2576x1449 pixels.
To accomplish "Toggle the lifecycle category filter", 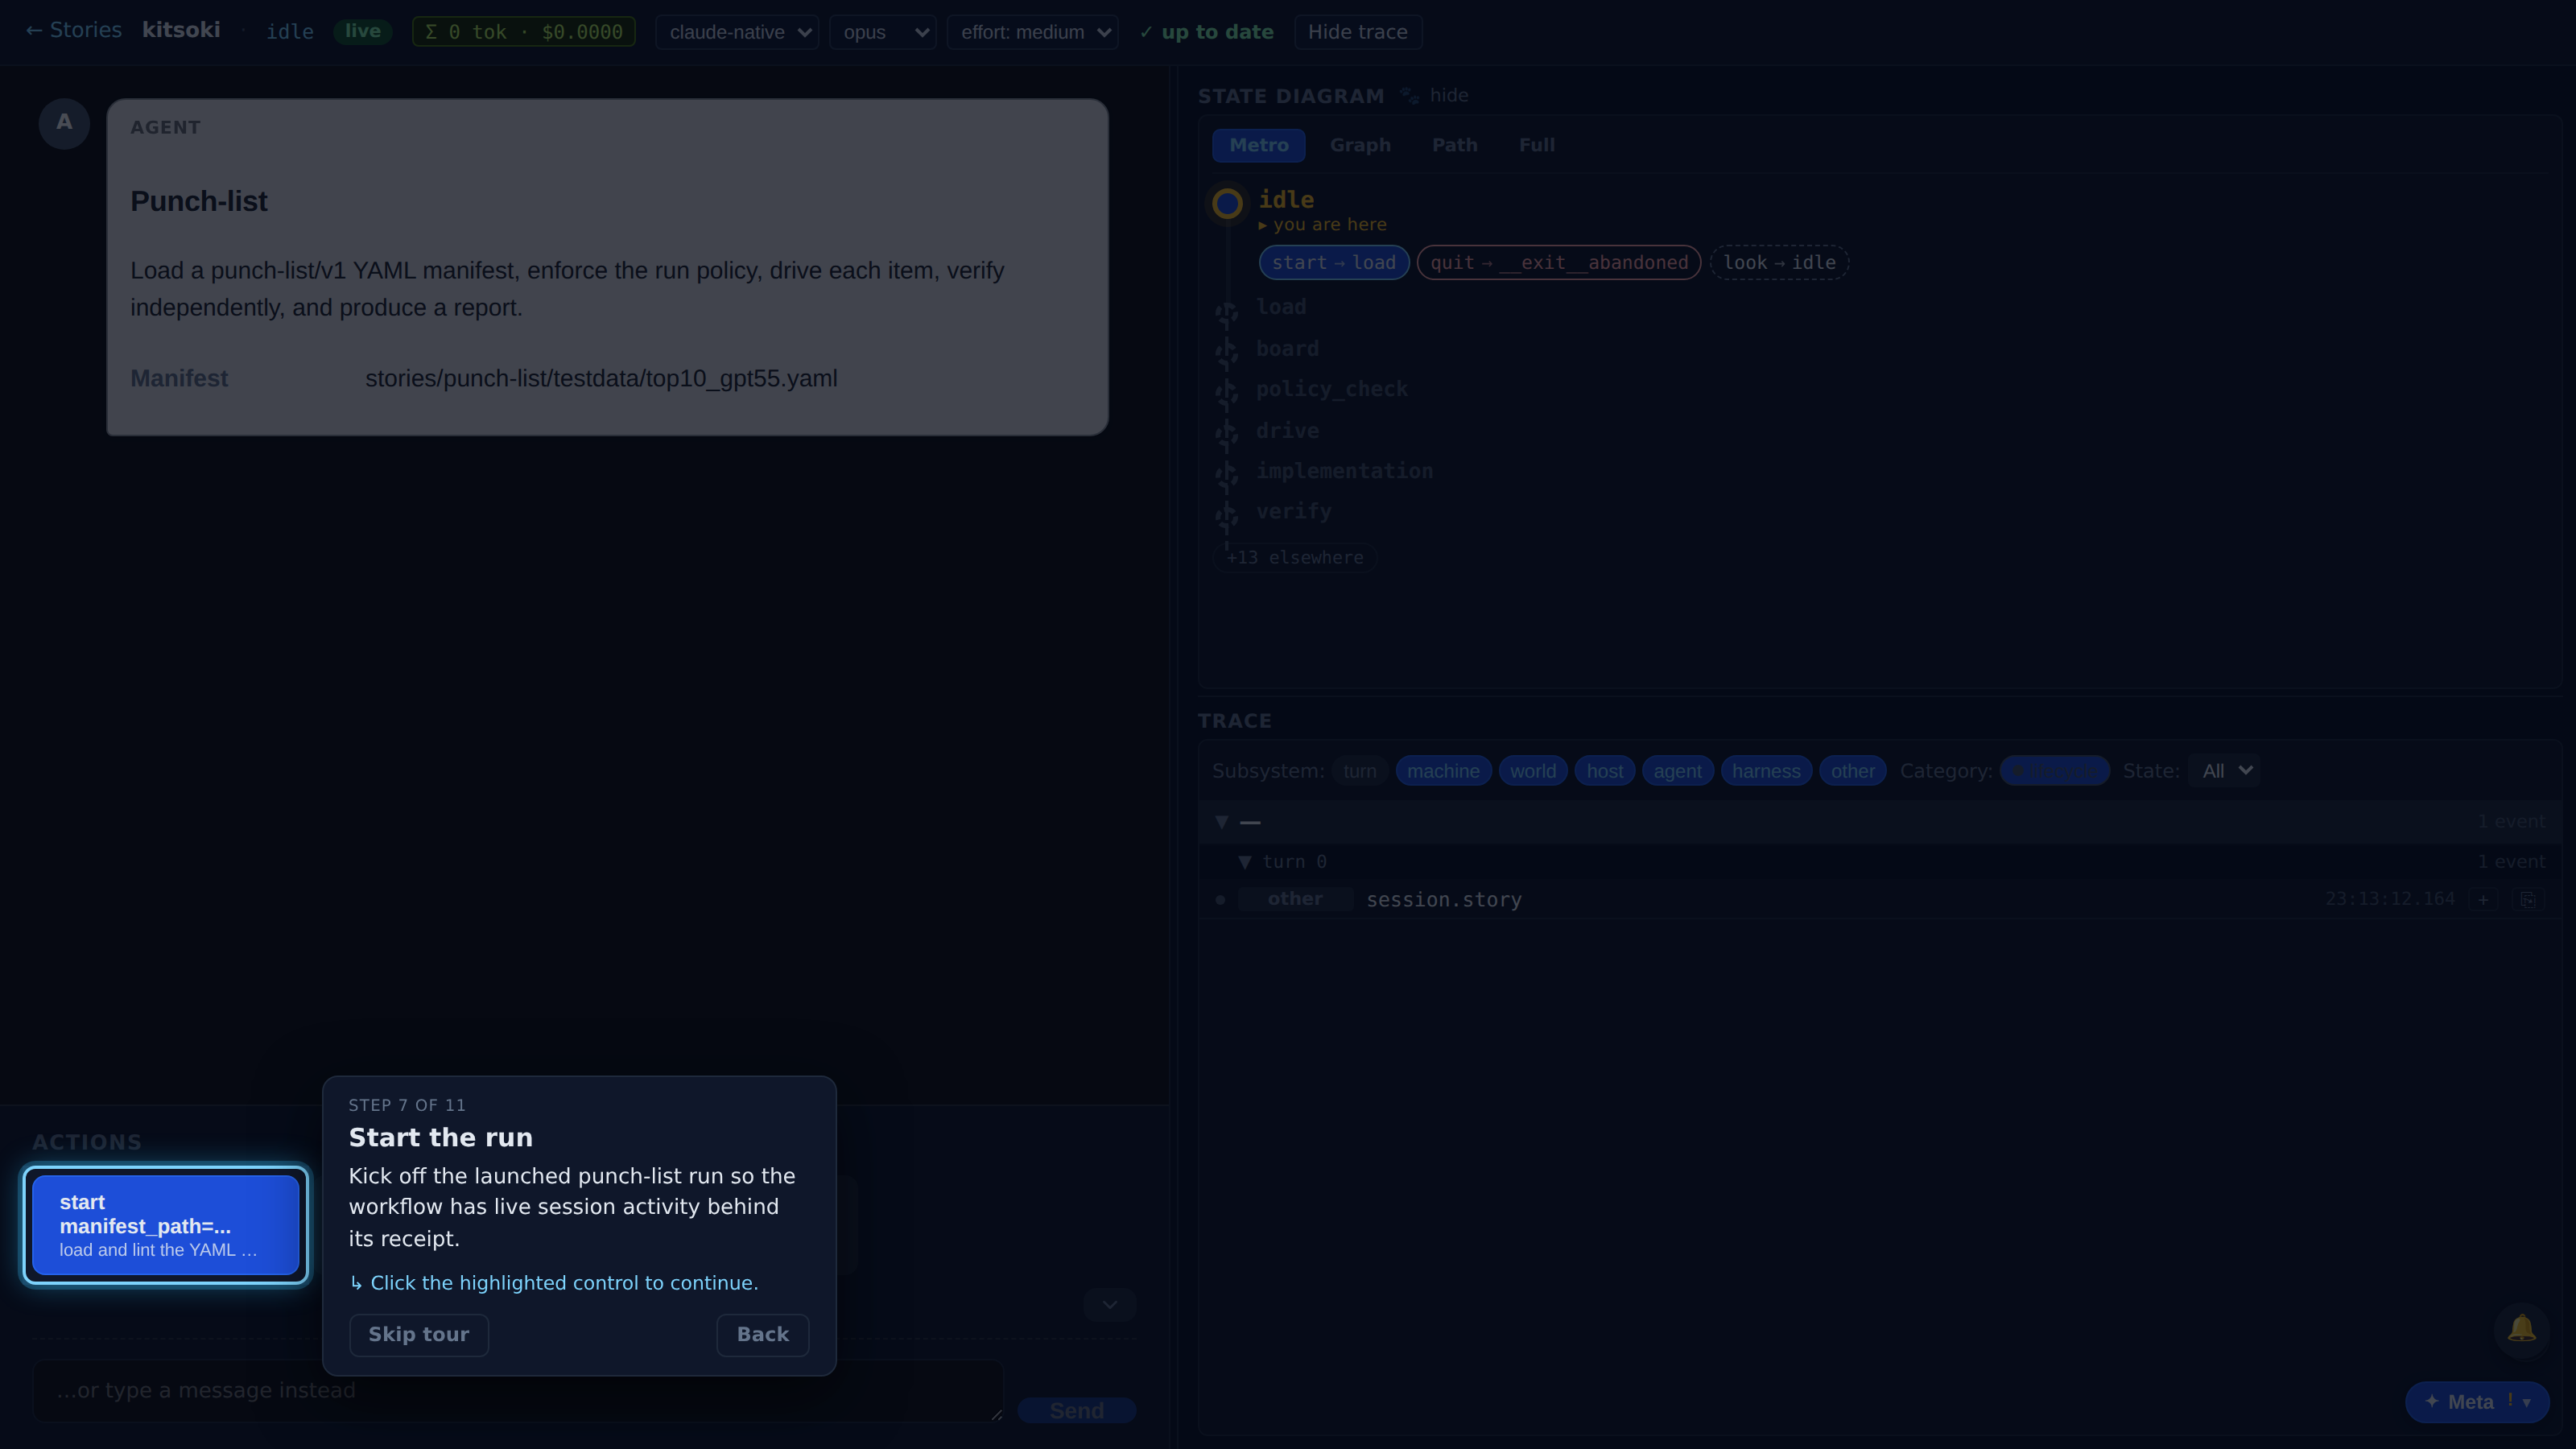I will point(2054,771).
